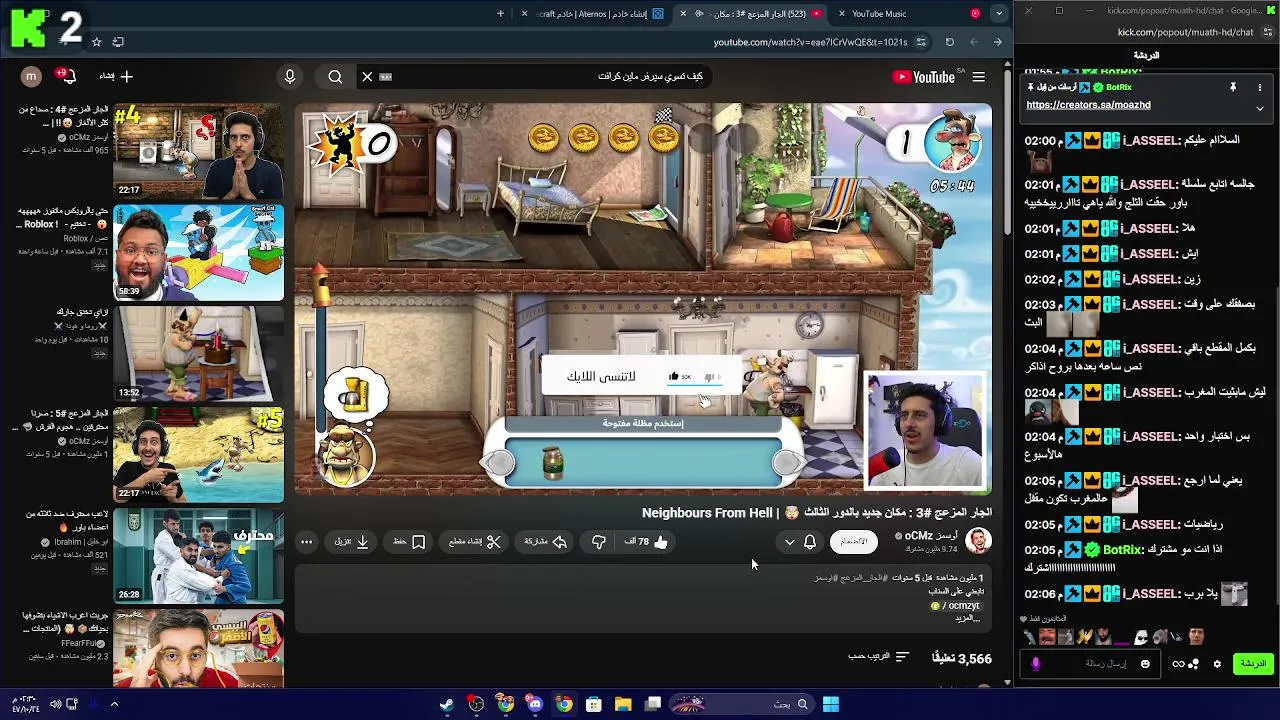1280x720 pixels.
Task: Open taskbar volume speaker icon
Action: pos(55,704)
